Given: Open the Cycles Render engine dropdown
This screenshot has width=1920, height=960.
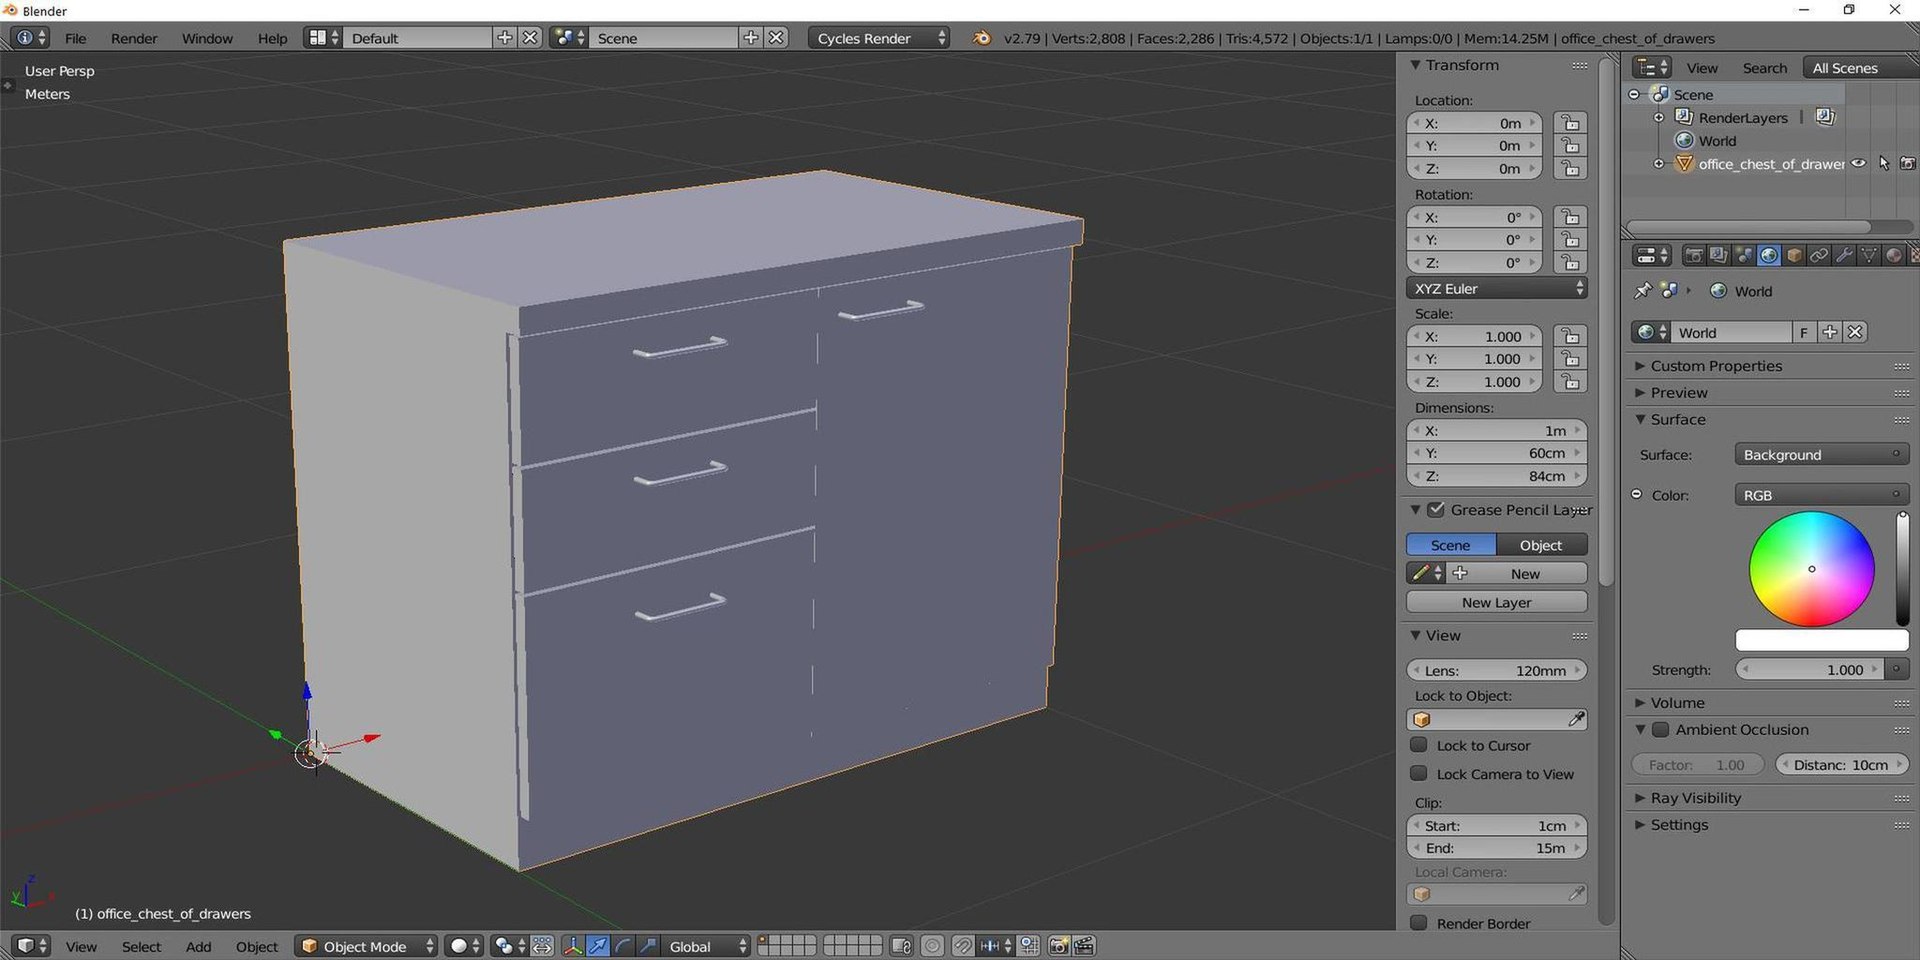Looking at the screenshot, I should point(878,38).
